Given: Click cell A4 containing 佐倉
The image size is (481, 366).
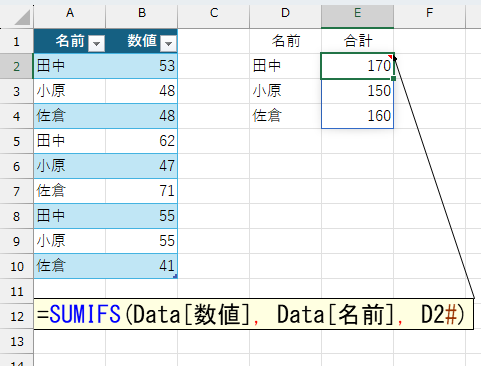Looking at the screenshot, I should [x=70, y=116].
